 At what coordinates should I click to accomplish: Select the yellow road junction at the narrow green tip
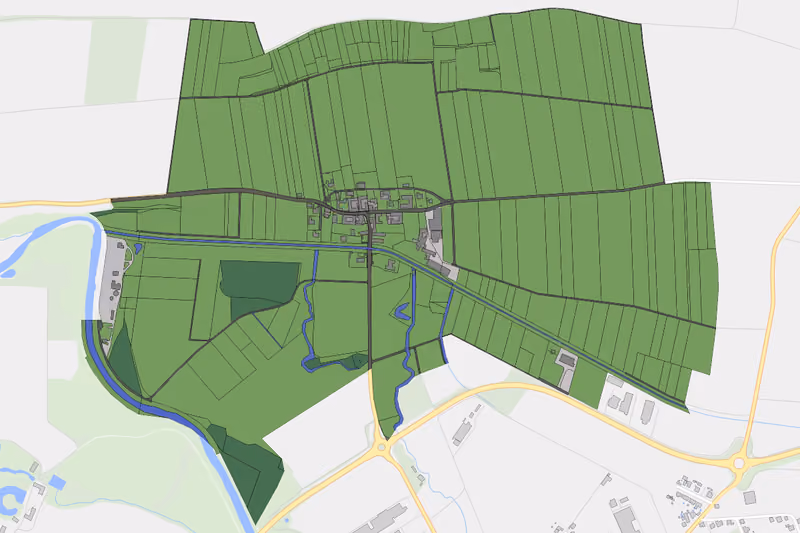pos(382,447)
